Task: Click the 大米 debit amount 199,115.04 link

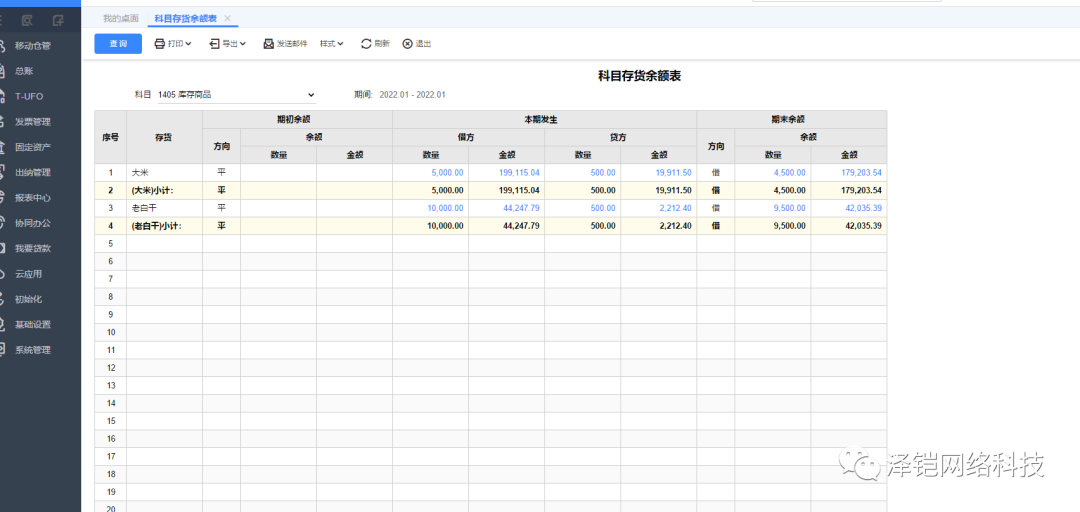Action: 519,172
